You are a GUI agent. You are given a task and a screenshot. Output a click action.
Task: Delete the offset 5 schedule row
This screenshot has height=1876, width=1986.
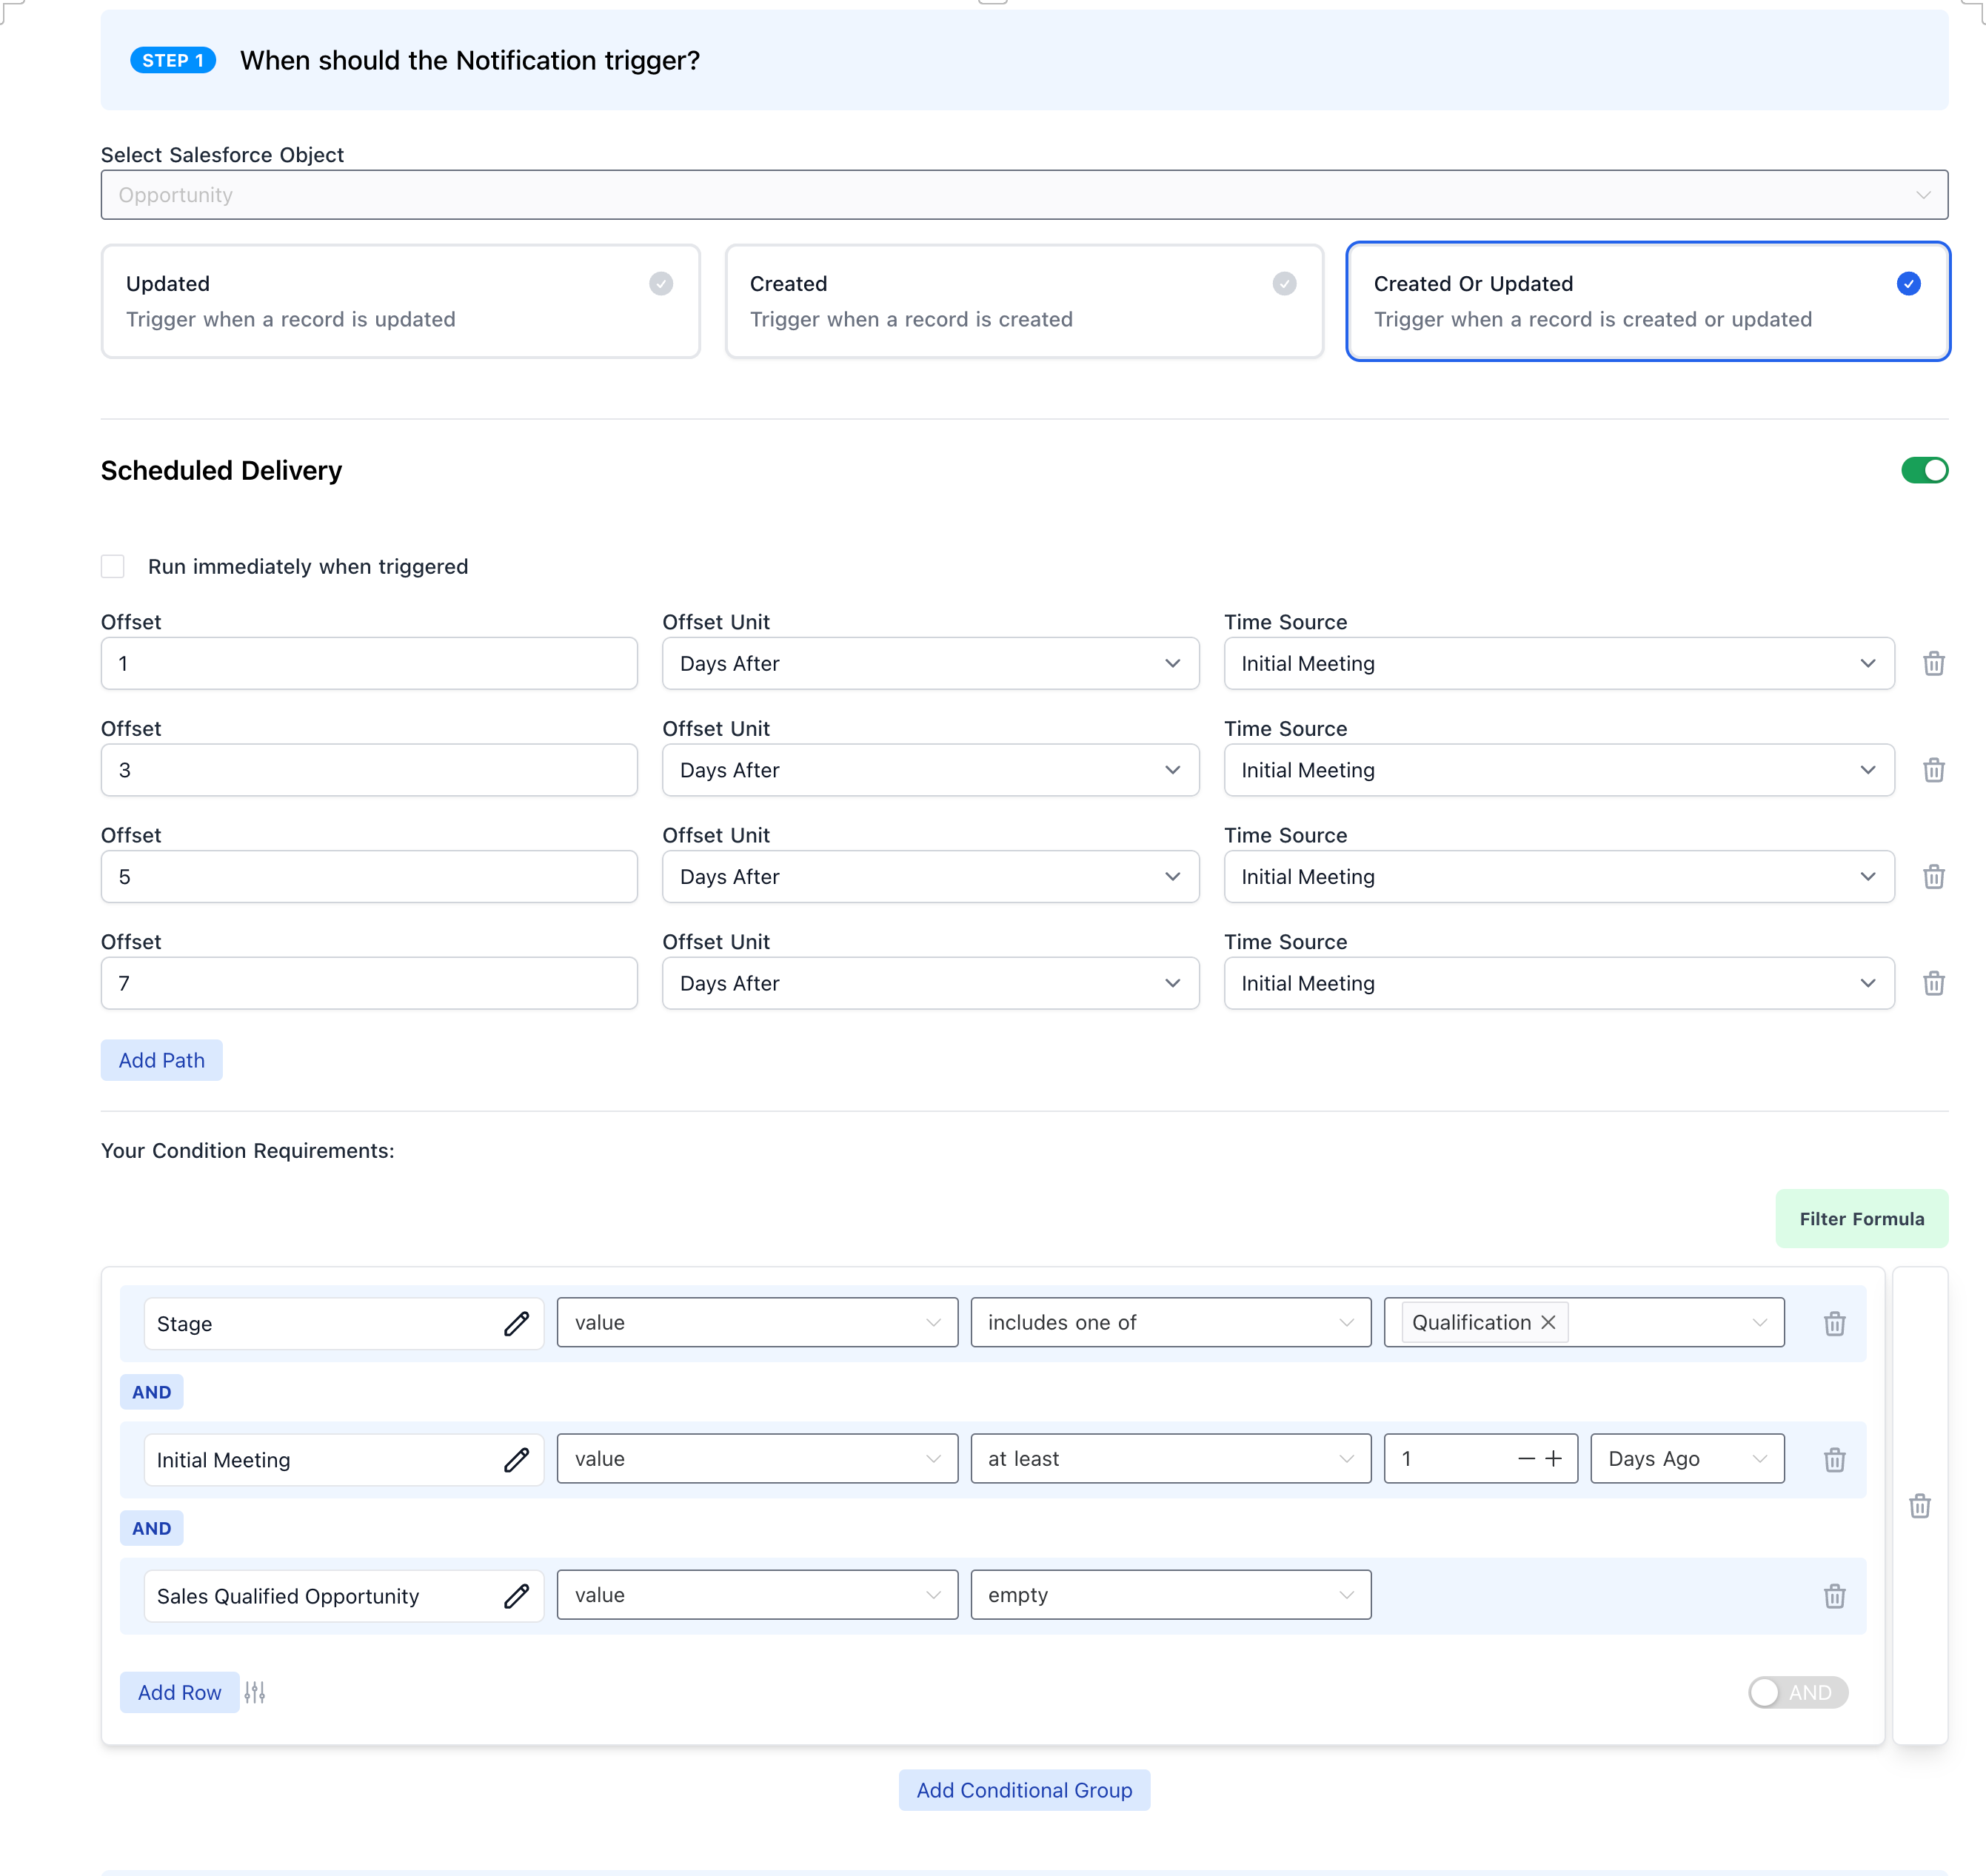tap(1933, 877)
